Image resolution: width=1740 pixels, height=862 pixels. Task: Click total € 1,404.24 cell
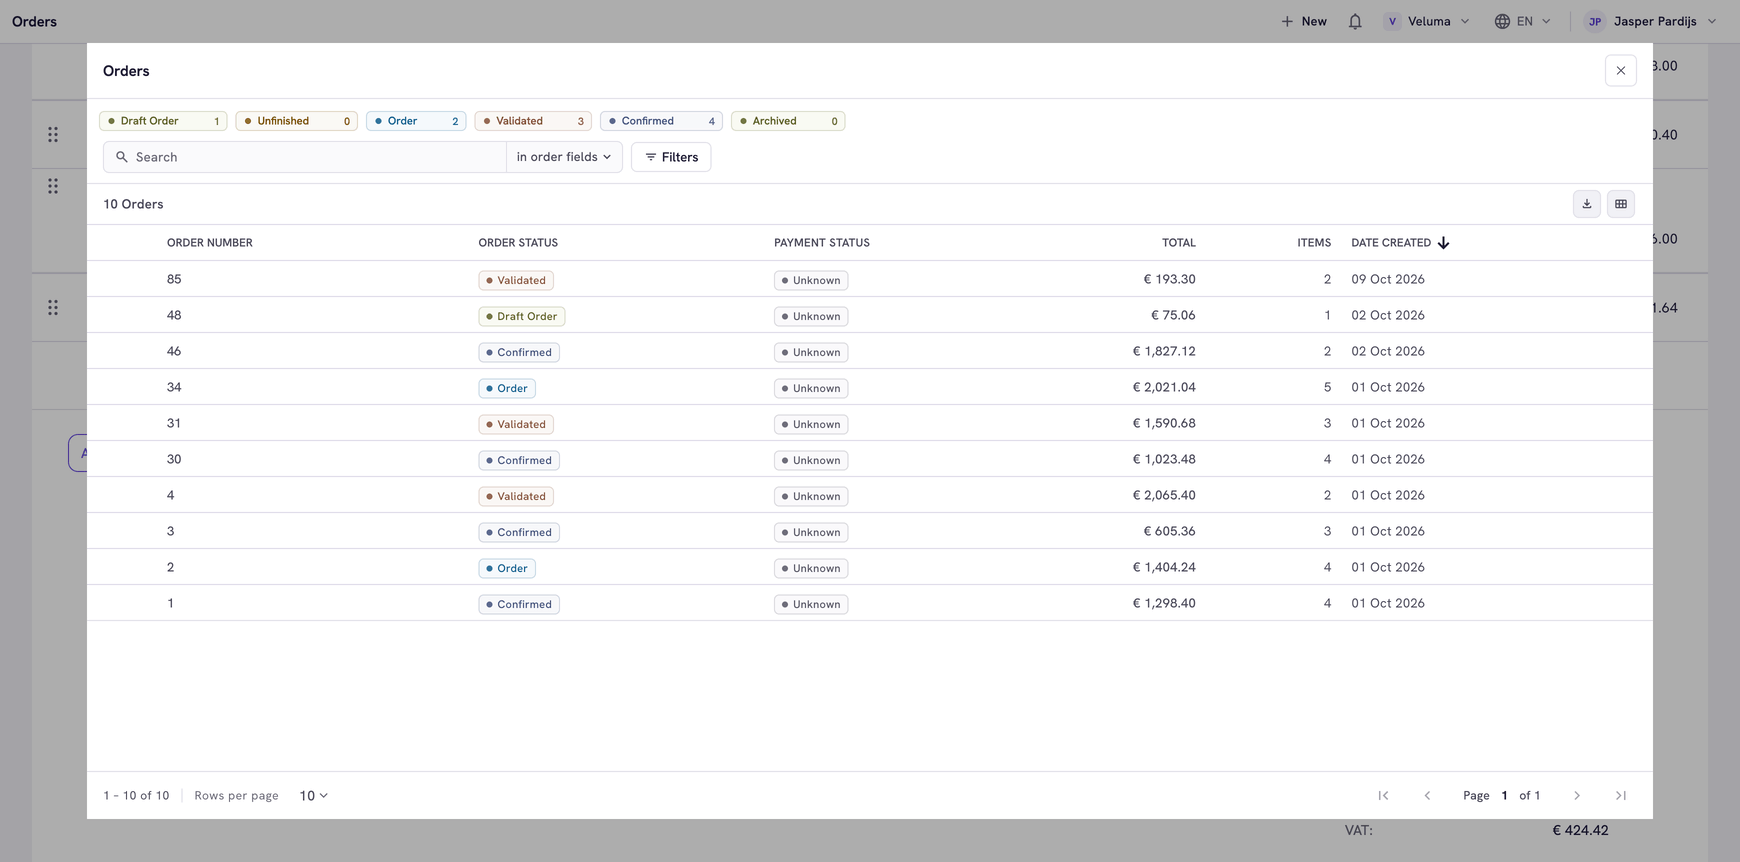tap(1164, 567)
